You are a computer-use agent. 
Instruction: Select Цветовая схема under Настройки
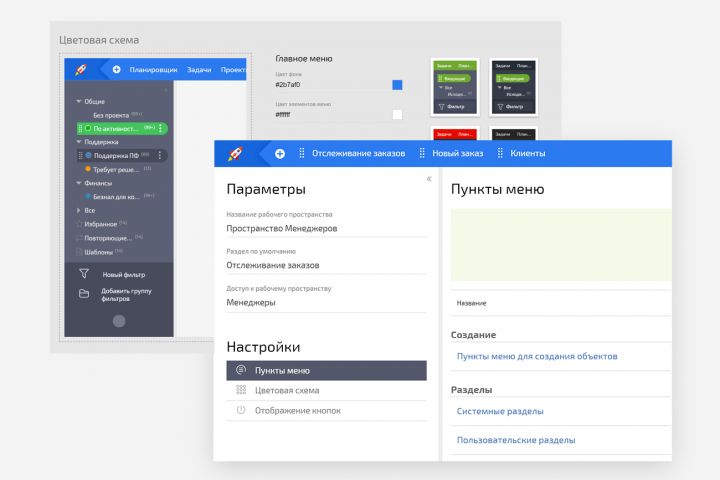point(326,390)
